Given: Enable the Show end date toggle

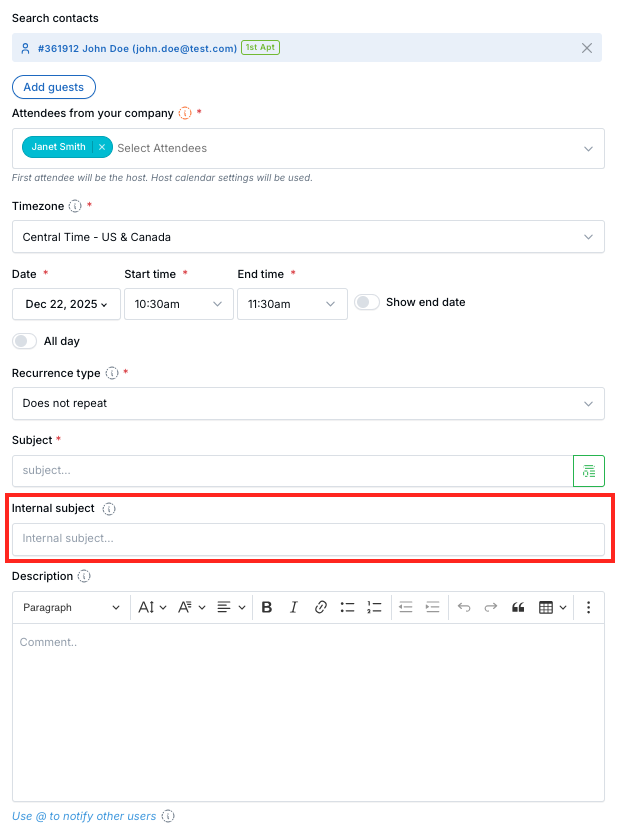Looking at the screenshot, I should [x=364, y=302].
